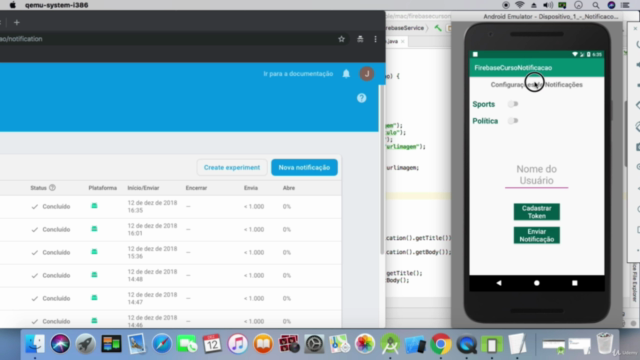Click the Plataforma column header

[x=102, y=188]
